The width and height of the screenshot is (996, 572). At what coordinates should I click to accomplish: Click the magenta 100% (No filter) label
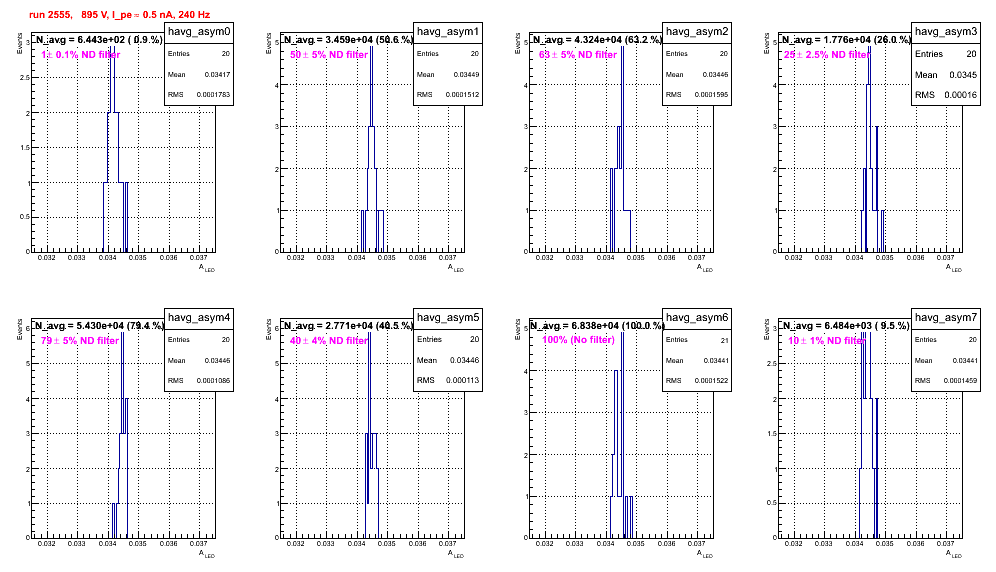click(579, 340)
